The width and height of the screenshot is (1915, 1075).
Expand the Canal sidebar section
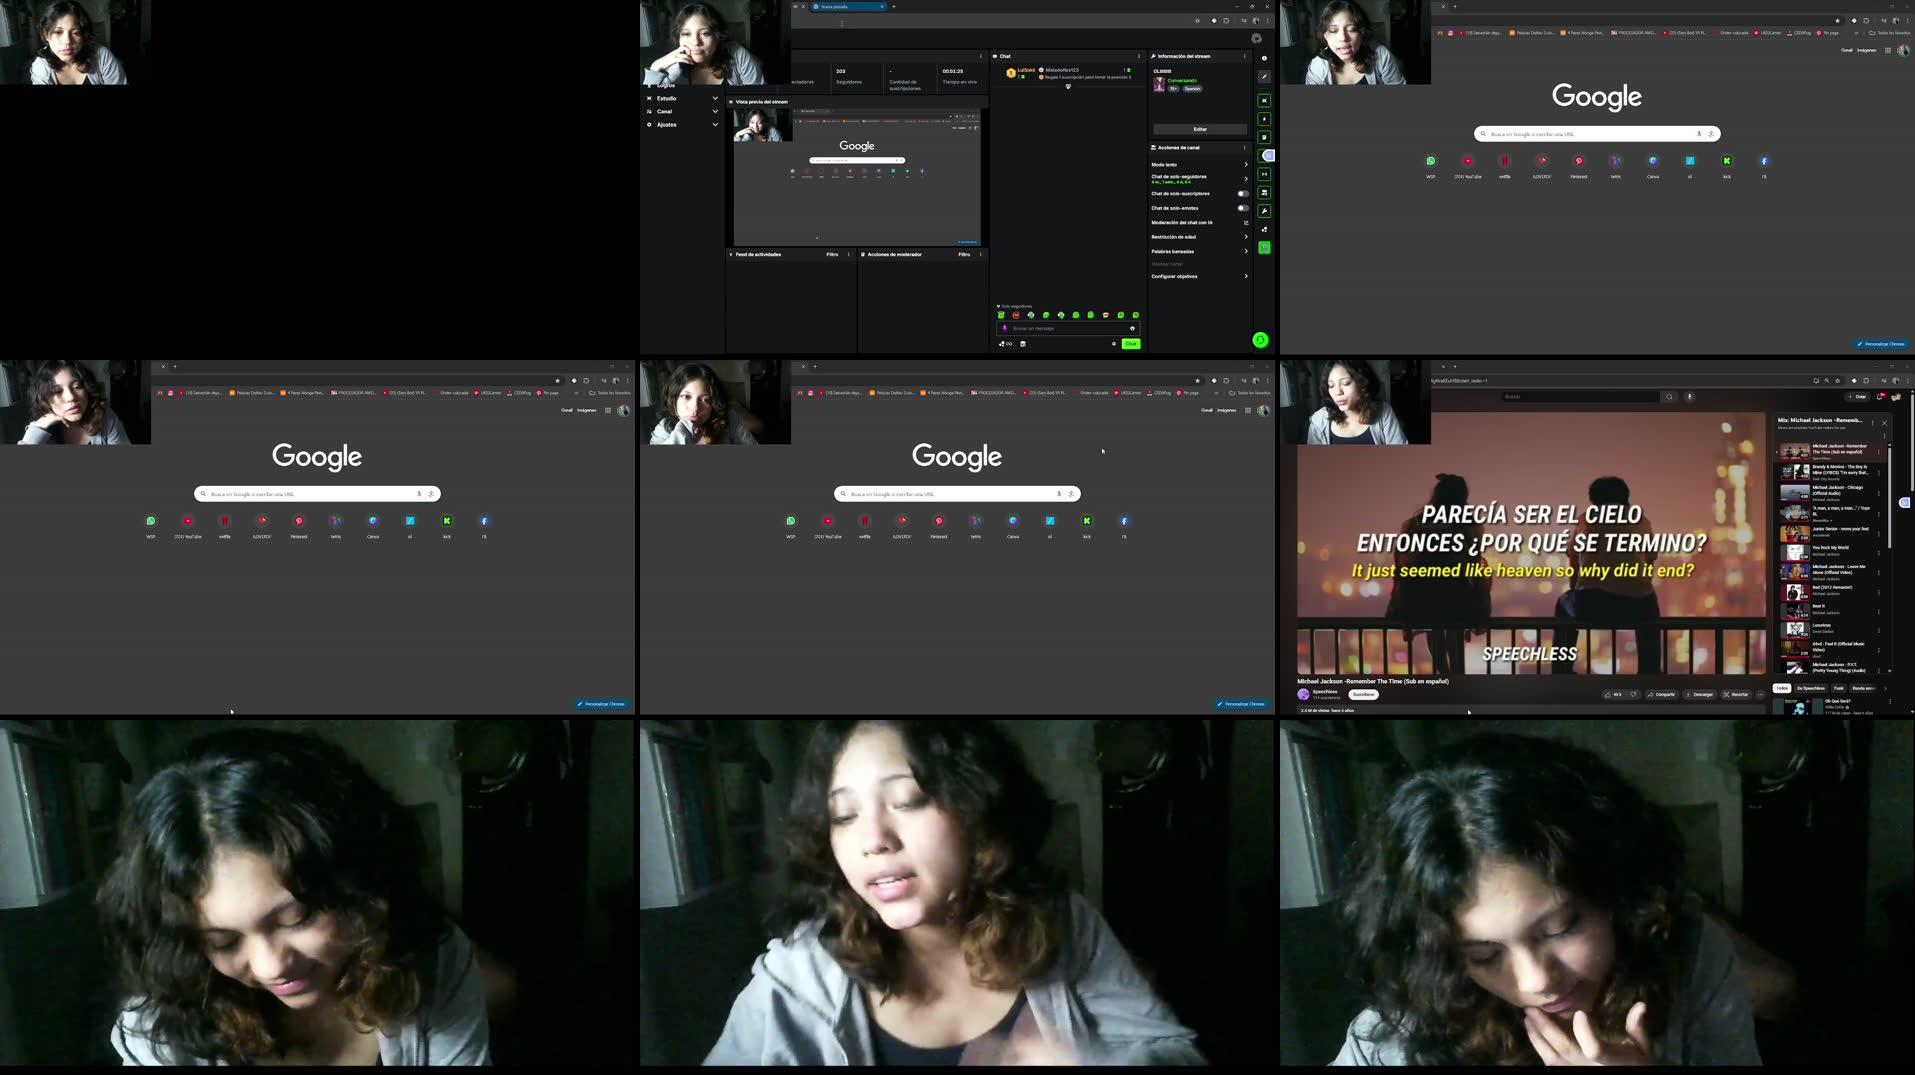[x=715, y=111]
